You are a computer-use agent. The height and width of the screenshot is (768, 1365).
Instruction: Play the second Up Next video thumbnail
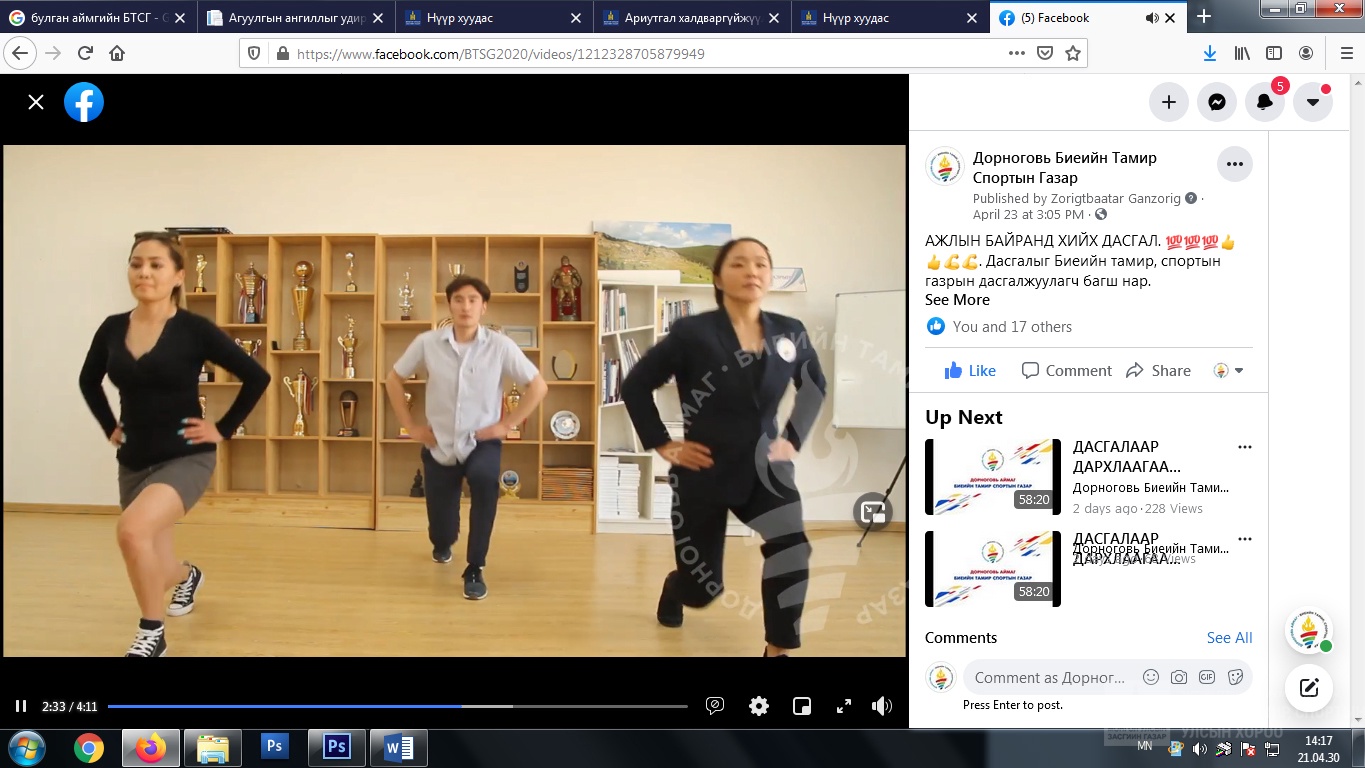point(993,569)
